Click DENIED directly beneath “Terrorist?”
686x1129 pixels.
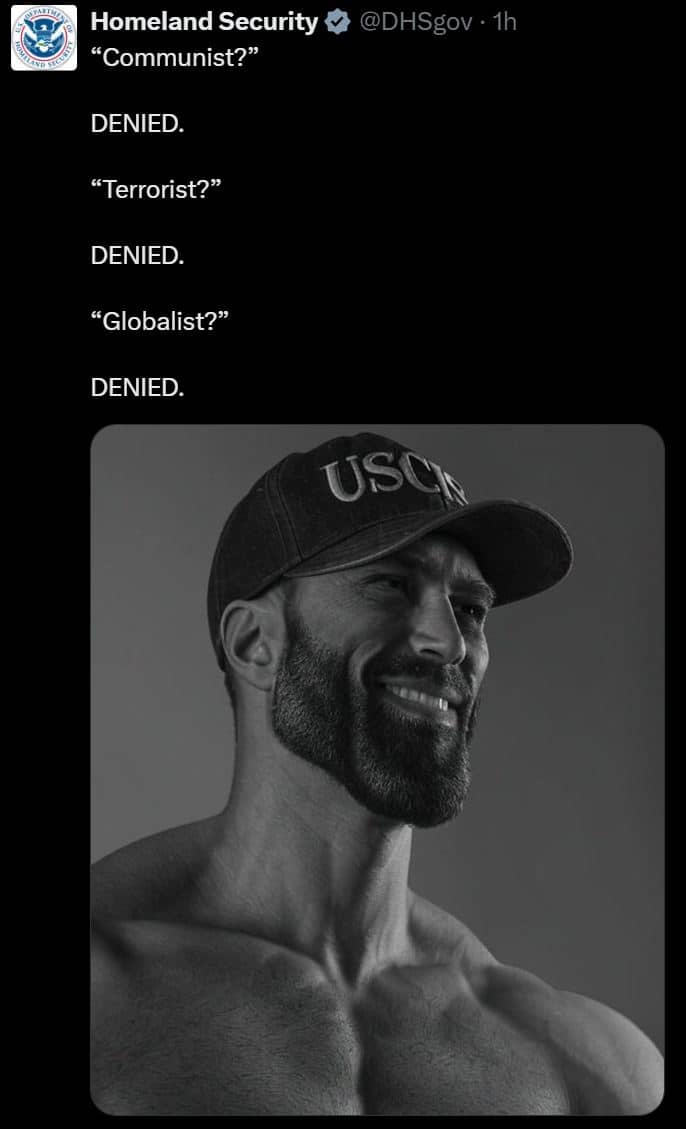coord(137,256)
